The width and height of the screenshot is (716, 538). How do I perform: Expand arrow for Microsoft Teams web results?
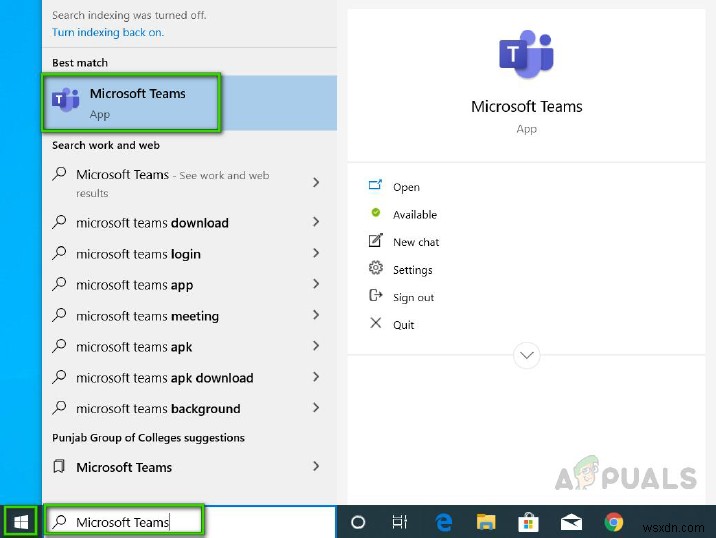[316, 183]
